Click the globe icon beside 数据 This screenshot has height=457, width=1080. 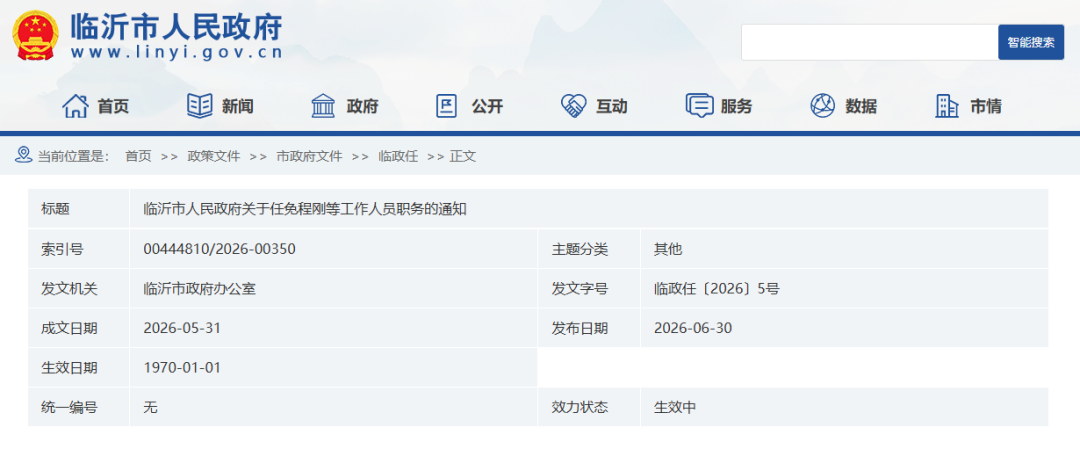point(822,106)
